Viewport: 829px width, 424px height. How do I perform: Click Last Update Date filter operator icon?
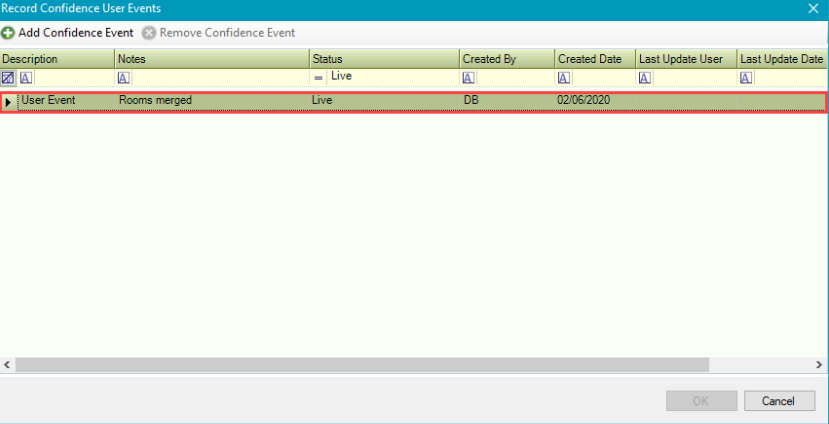(746, 77)
